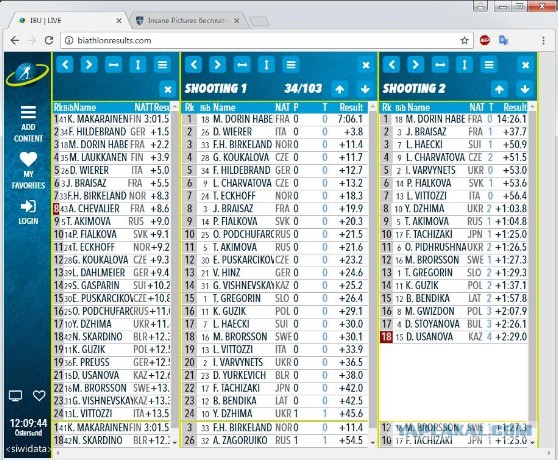The image size is (558, 460).
Task: Click down arrow in Shooting 2 header
Action: click(525, 89)
